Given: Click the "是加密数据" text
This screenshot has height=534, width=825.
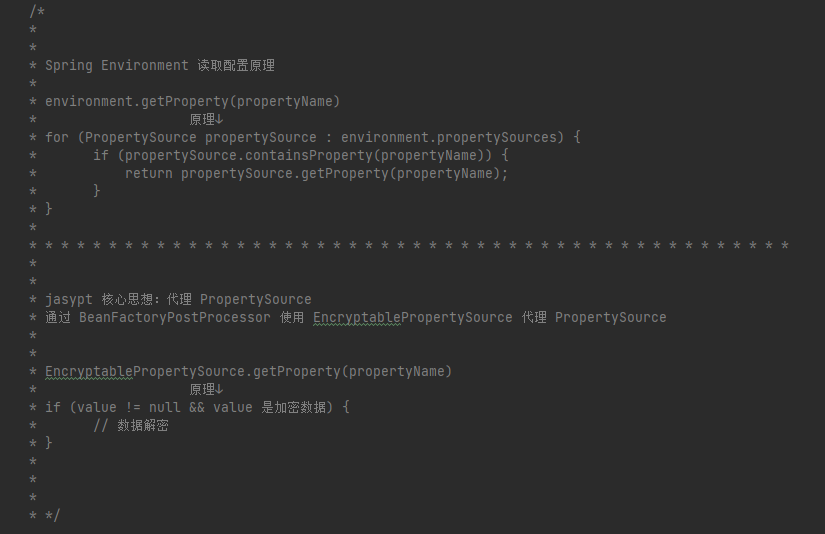Looking at the screenshot, I should pyautogui.click(x=294, y=407).
